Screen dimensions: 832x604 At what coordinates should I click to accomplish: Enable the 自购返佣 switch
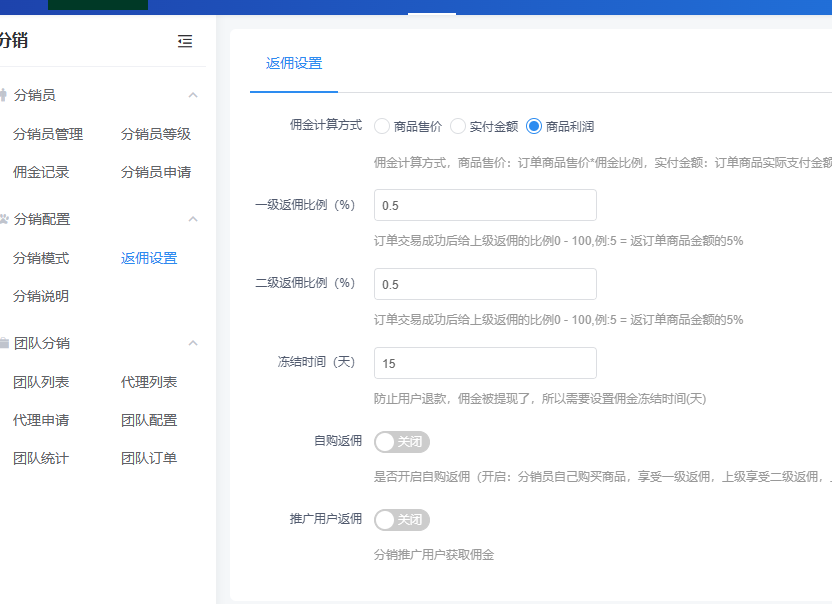401,441
